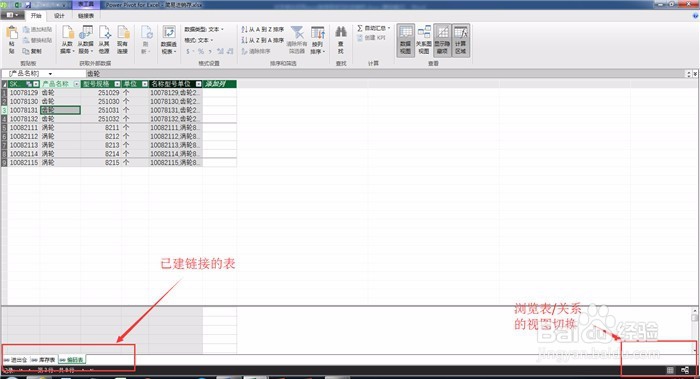
Task: Click diagram view icon in status bar
Action: pos(685,371)
